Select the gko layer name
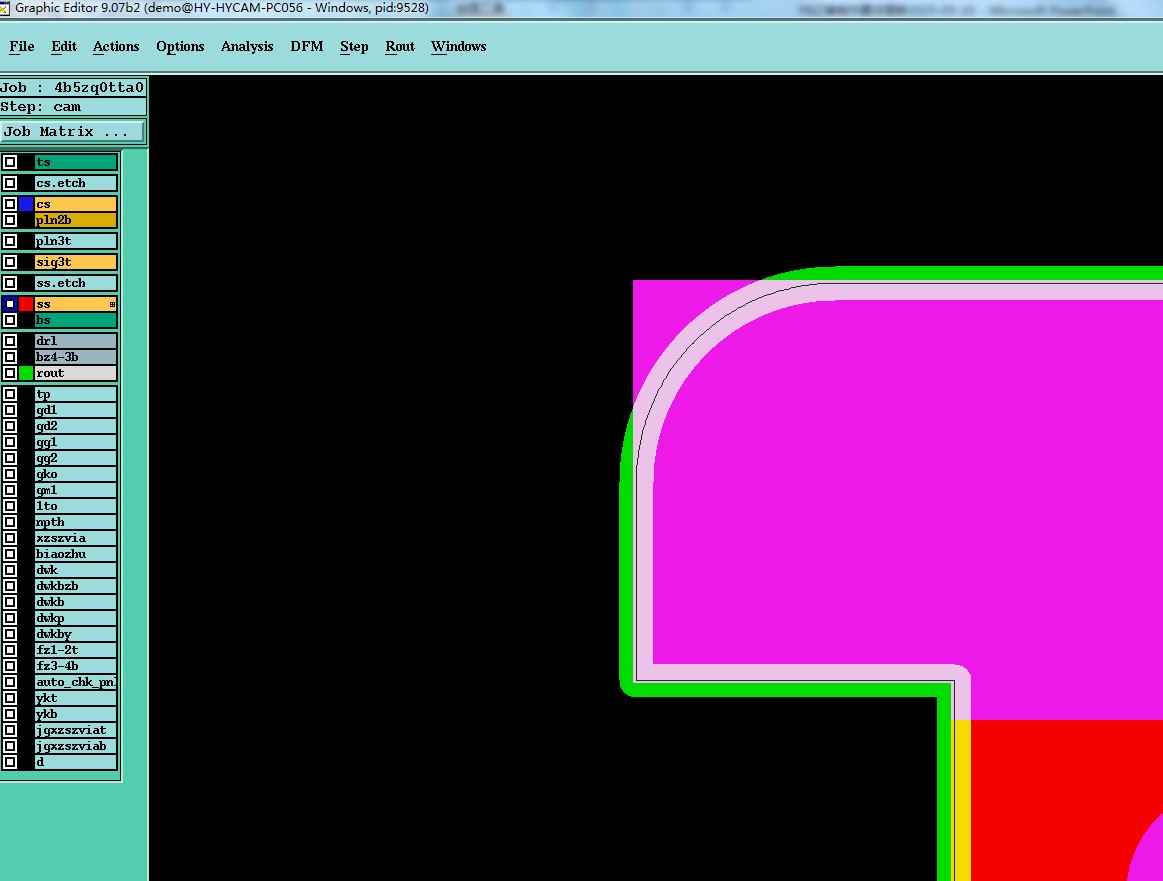The height and width of the screenshot is (881, 1163). coord(76,474)
